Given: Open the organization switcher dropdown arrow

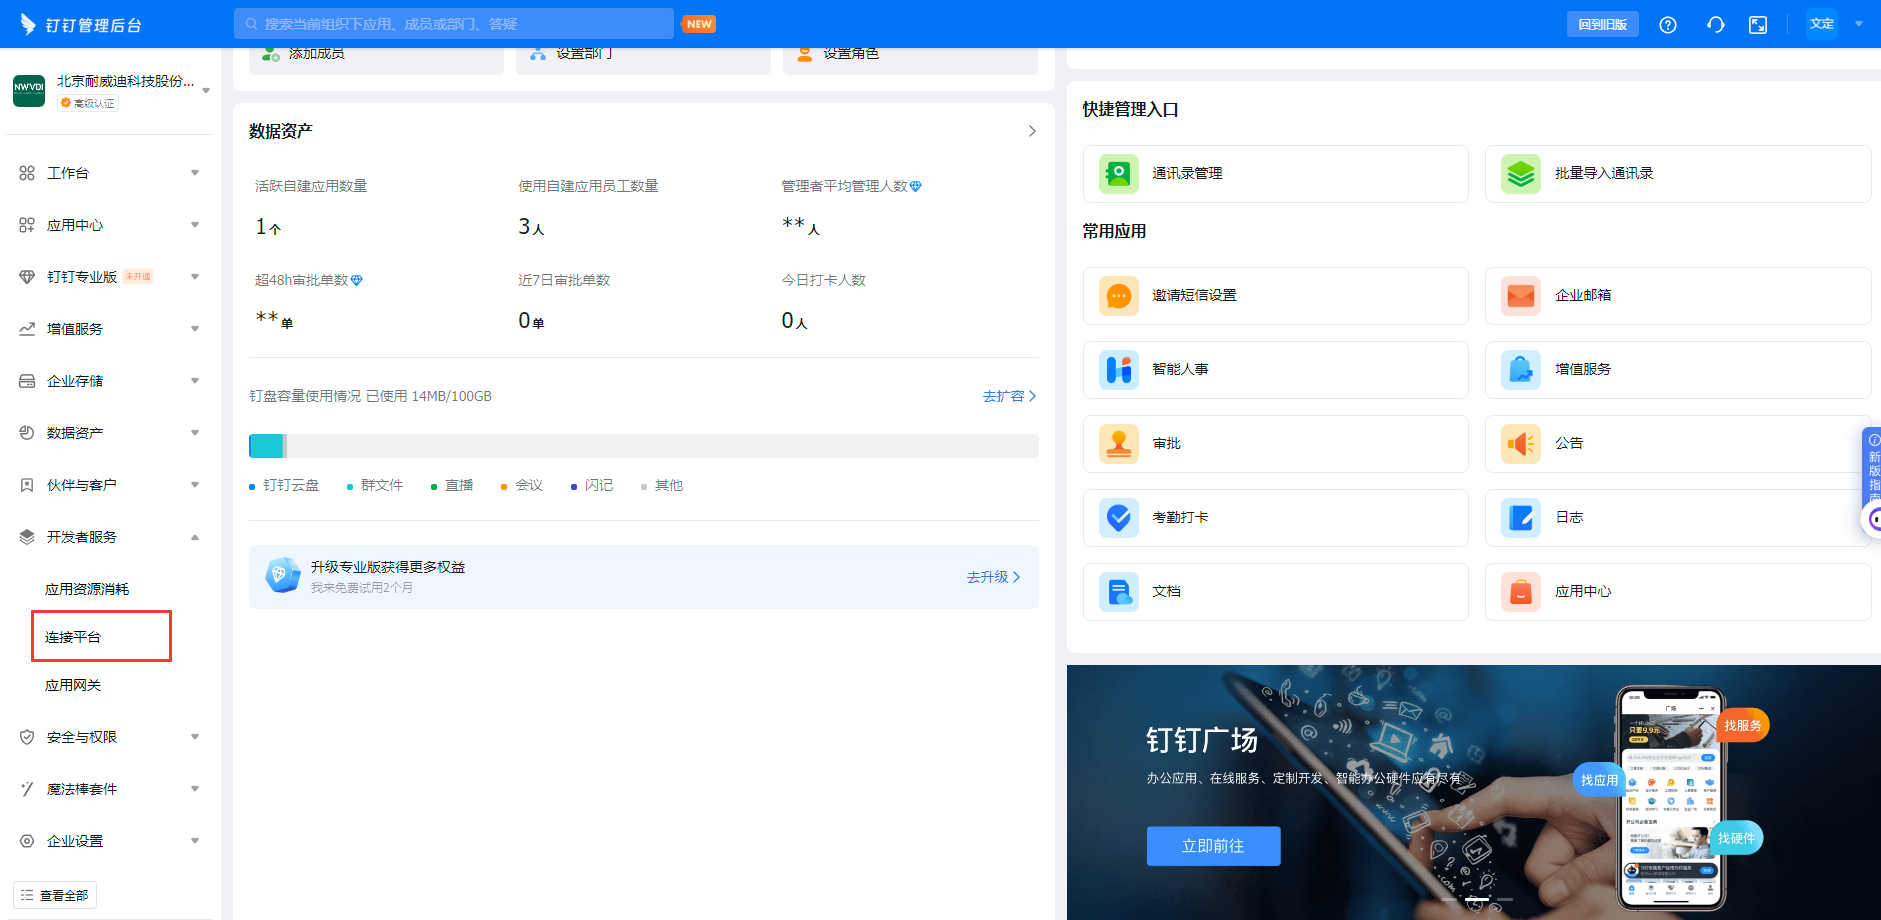Looking at the screenshot, I should [206, 91].
